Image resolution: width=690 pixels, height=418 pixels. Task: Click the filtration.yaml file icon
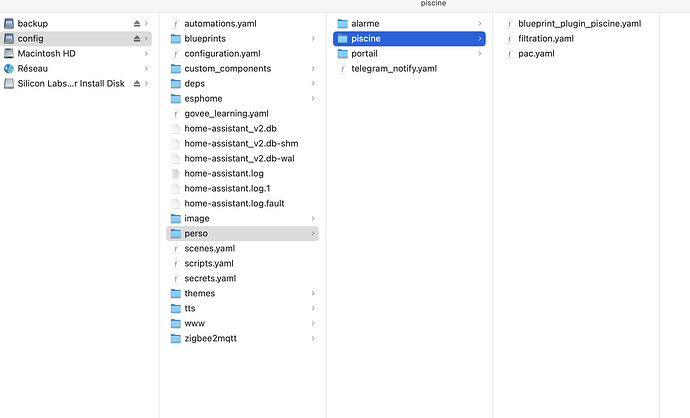tap(509, 39)
